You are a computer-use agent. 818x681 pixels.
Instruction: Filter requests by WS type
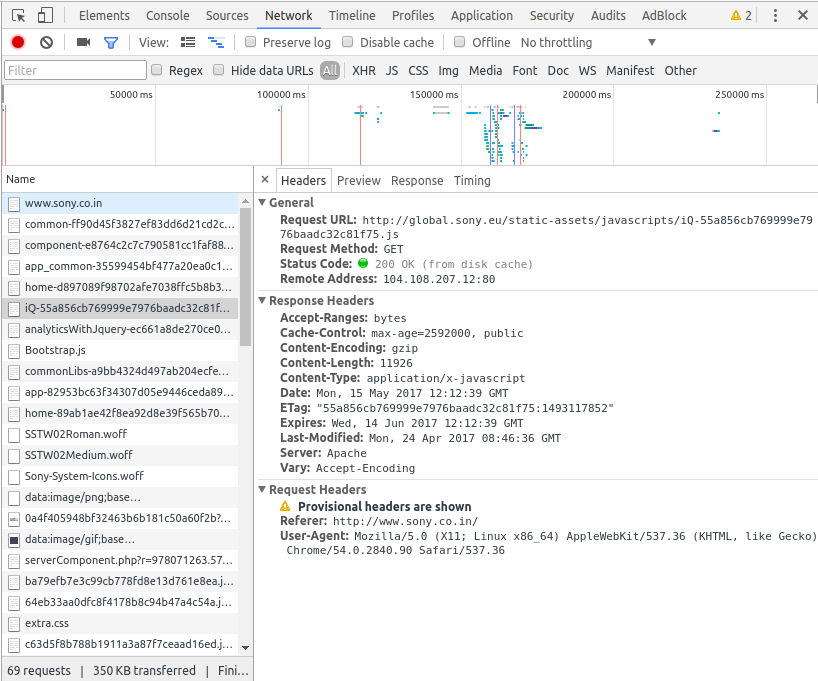587,70
